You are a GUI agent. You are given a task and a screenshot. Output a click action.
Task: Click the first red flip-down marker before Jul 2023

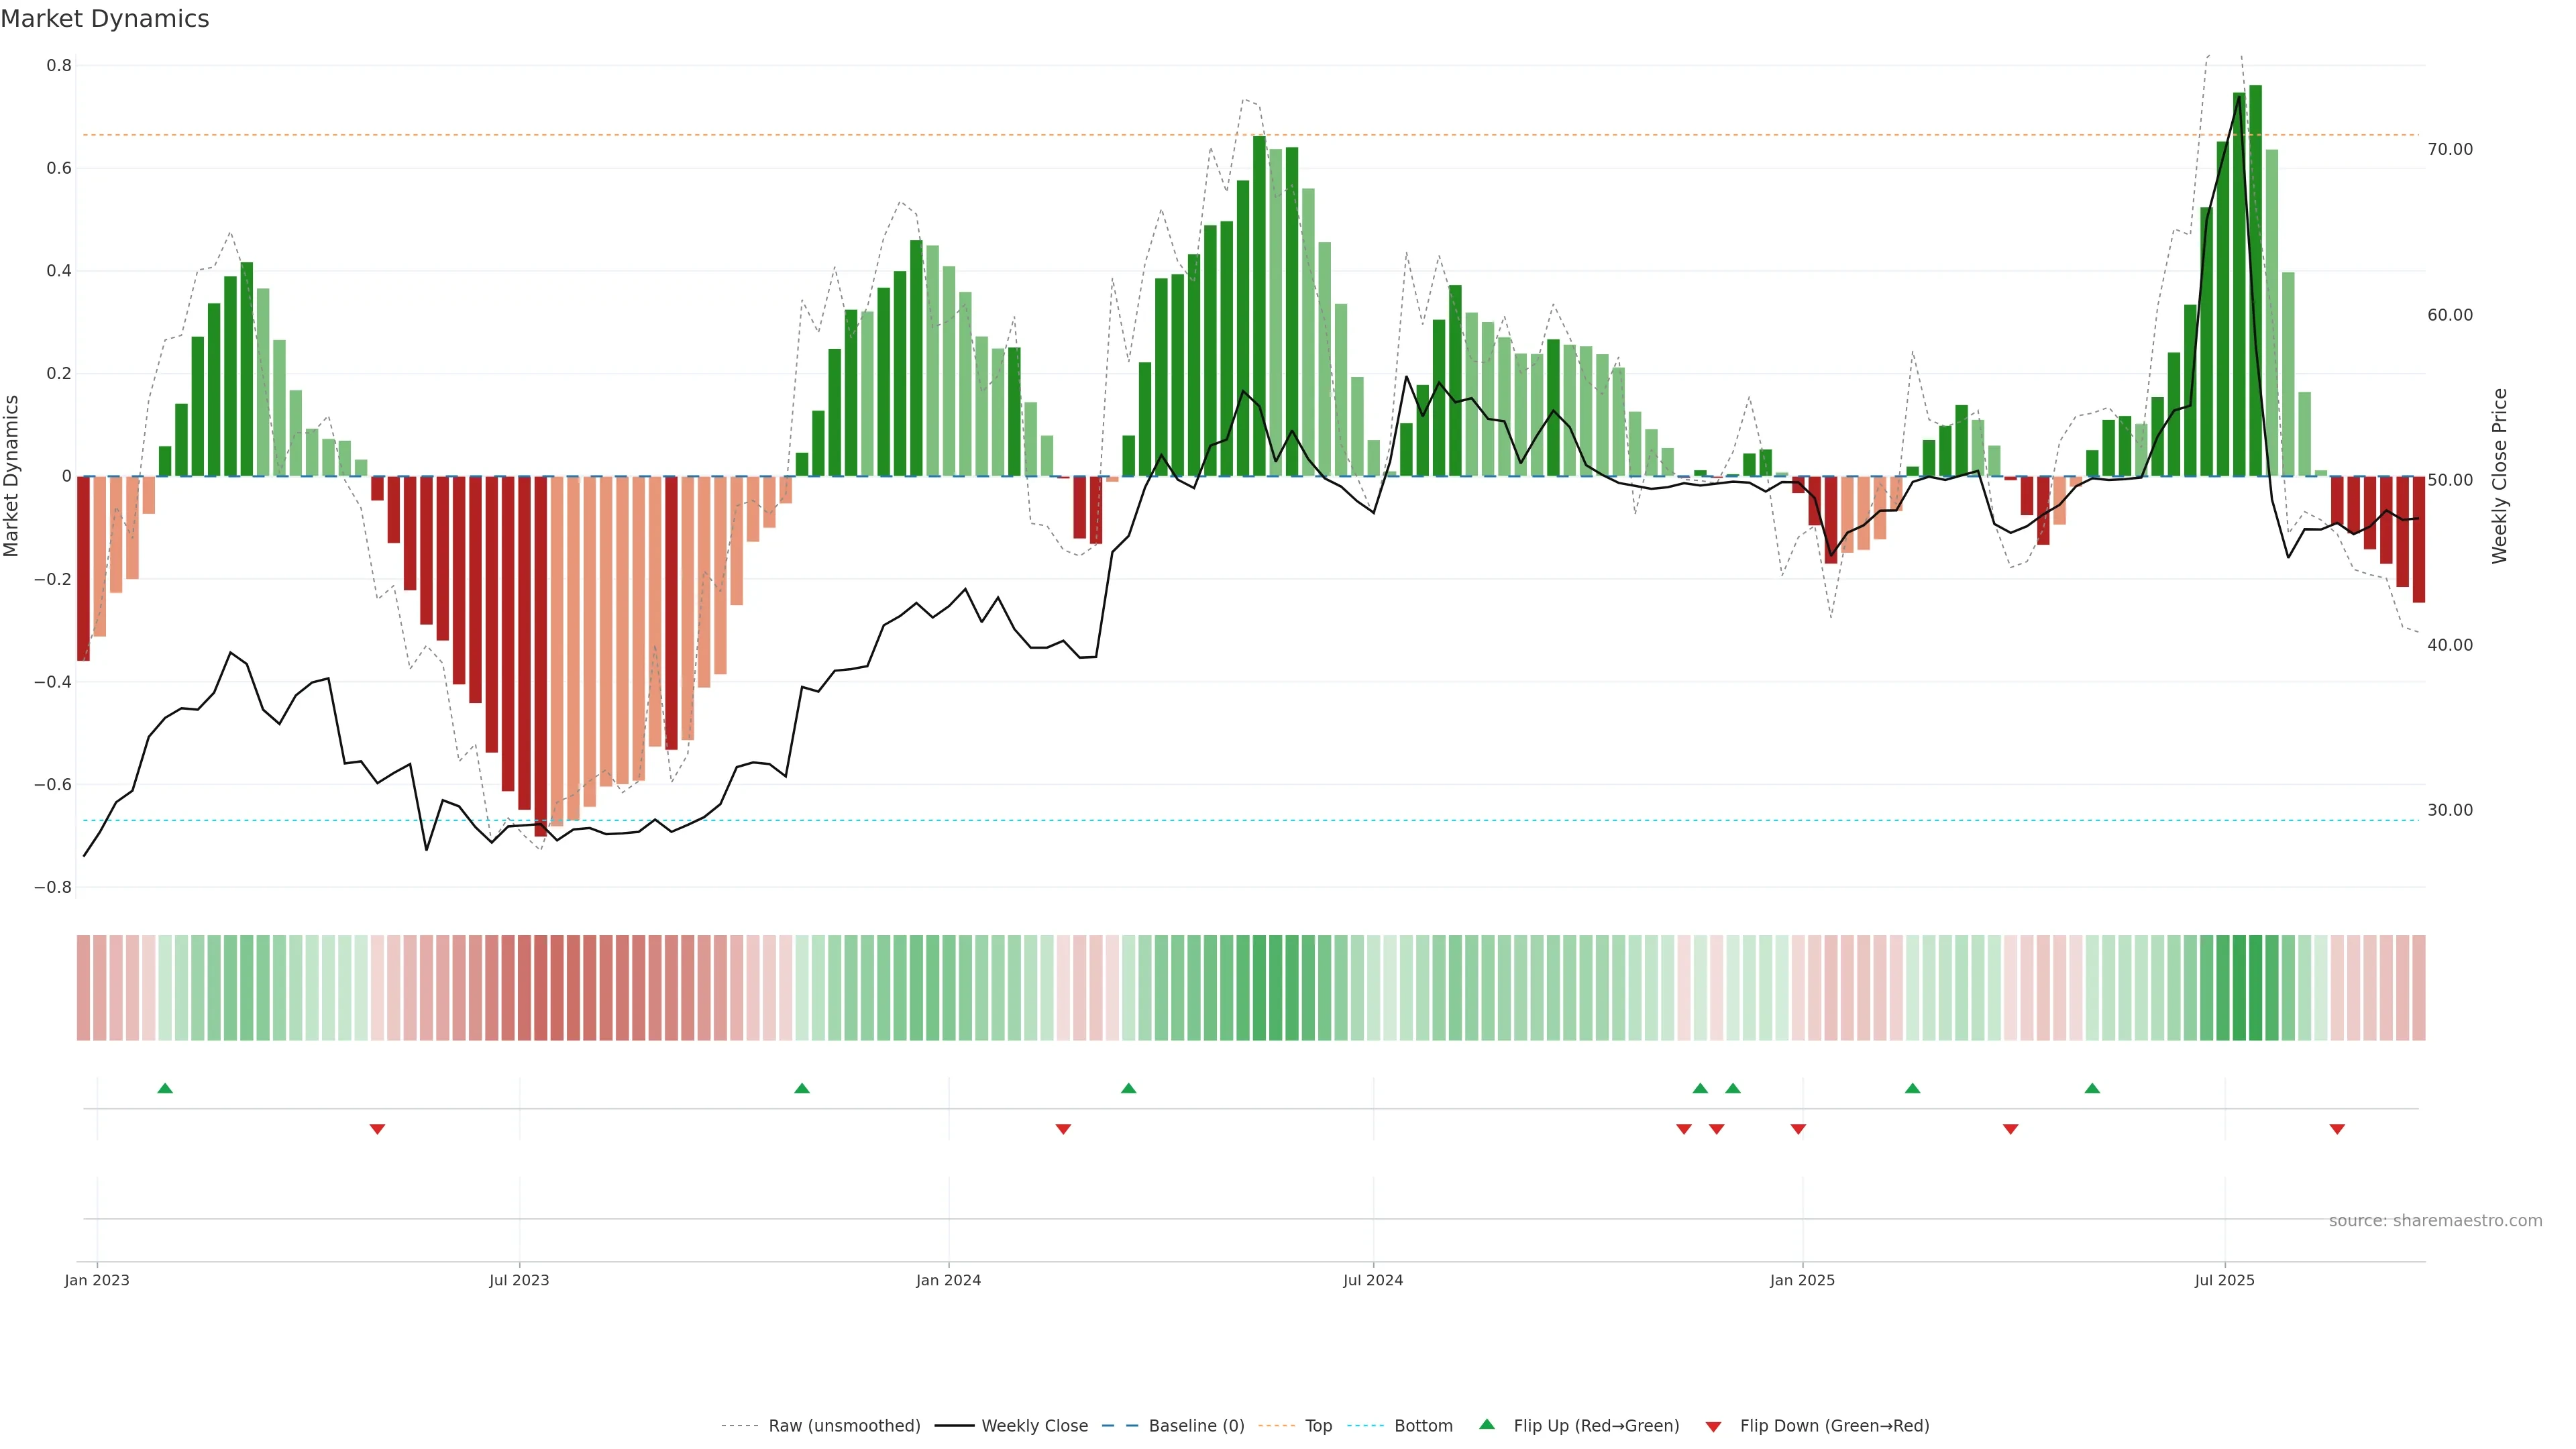(377, 1129)
